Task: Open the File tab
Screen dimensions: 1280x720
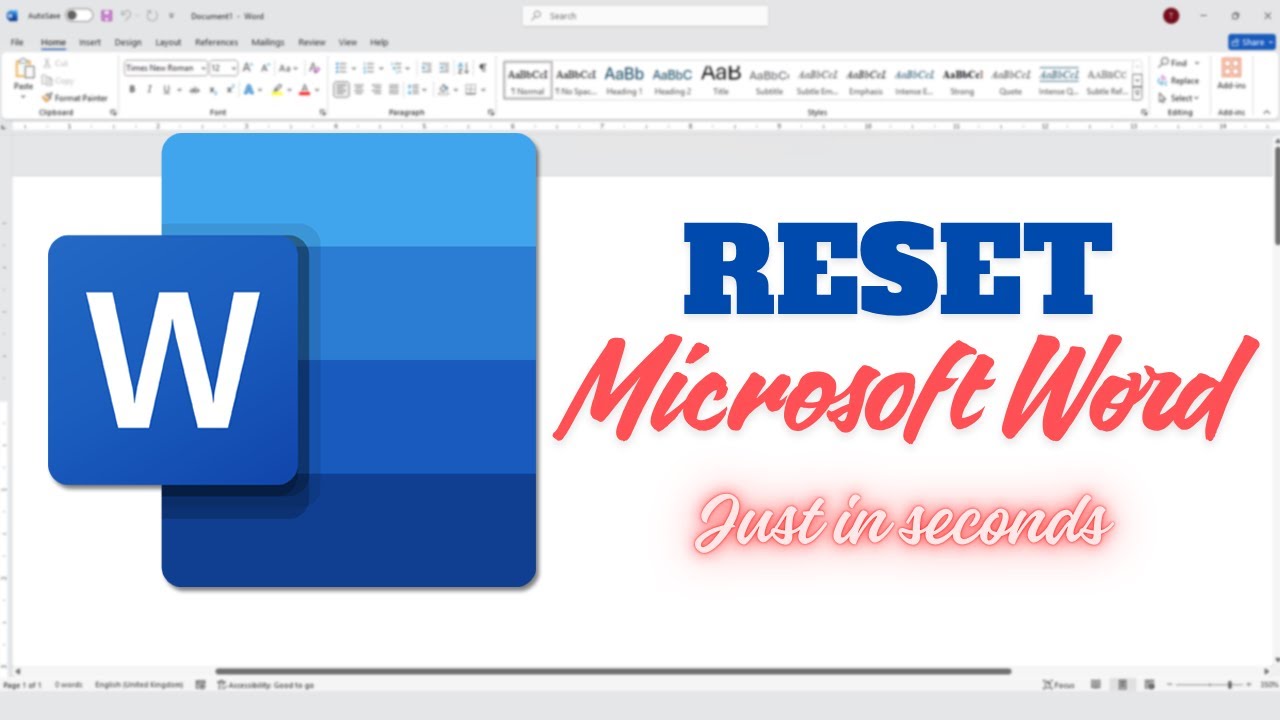Action: pyautogui.click(x=17, y=42)
